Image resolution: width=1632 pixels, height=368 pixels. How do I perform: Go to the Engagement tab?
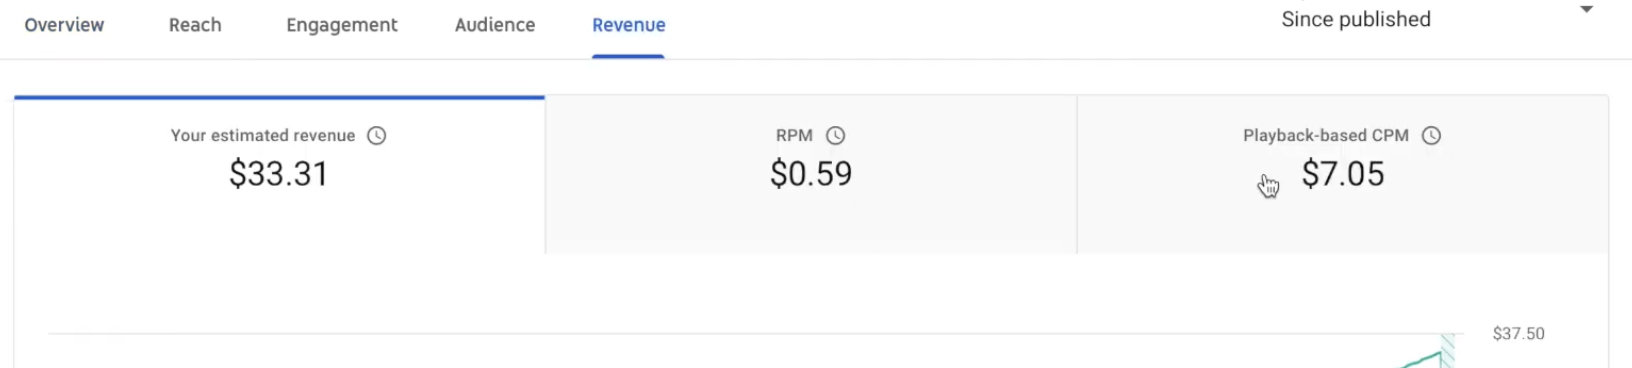coord(342,25)
